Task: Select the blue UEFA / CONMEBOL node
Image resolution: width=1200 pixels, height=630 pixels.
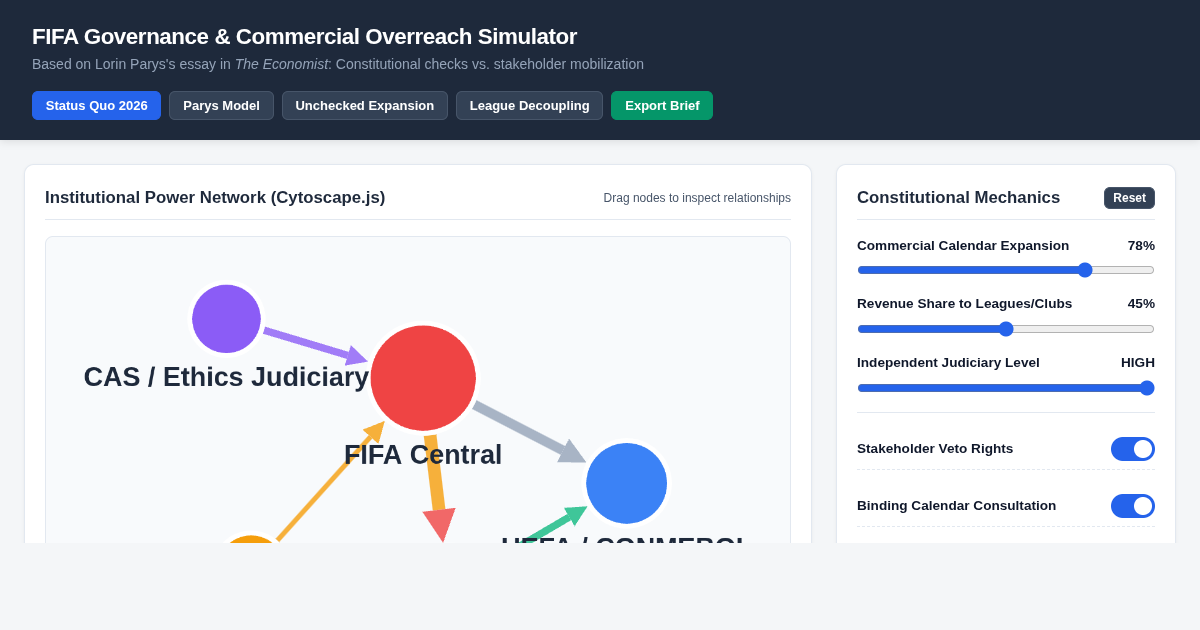Action: coord(626,483)
